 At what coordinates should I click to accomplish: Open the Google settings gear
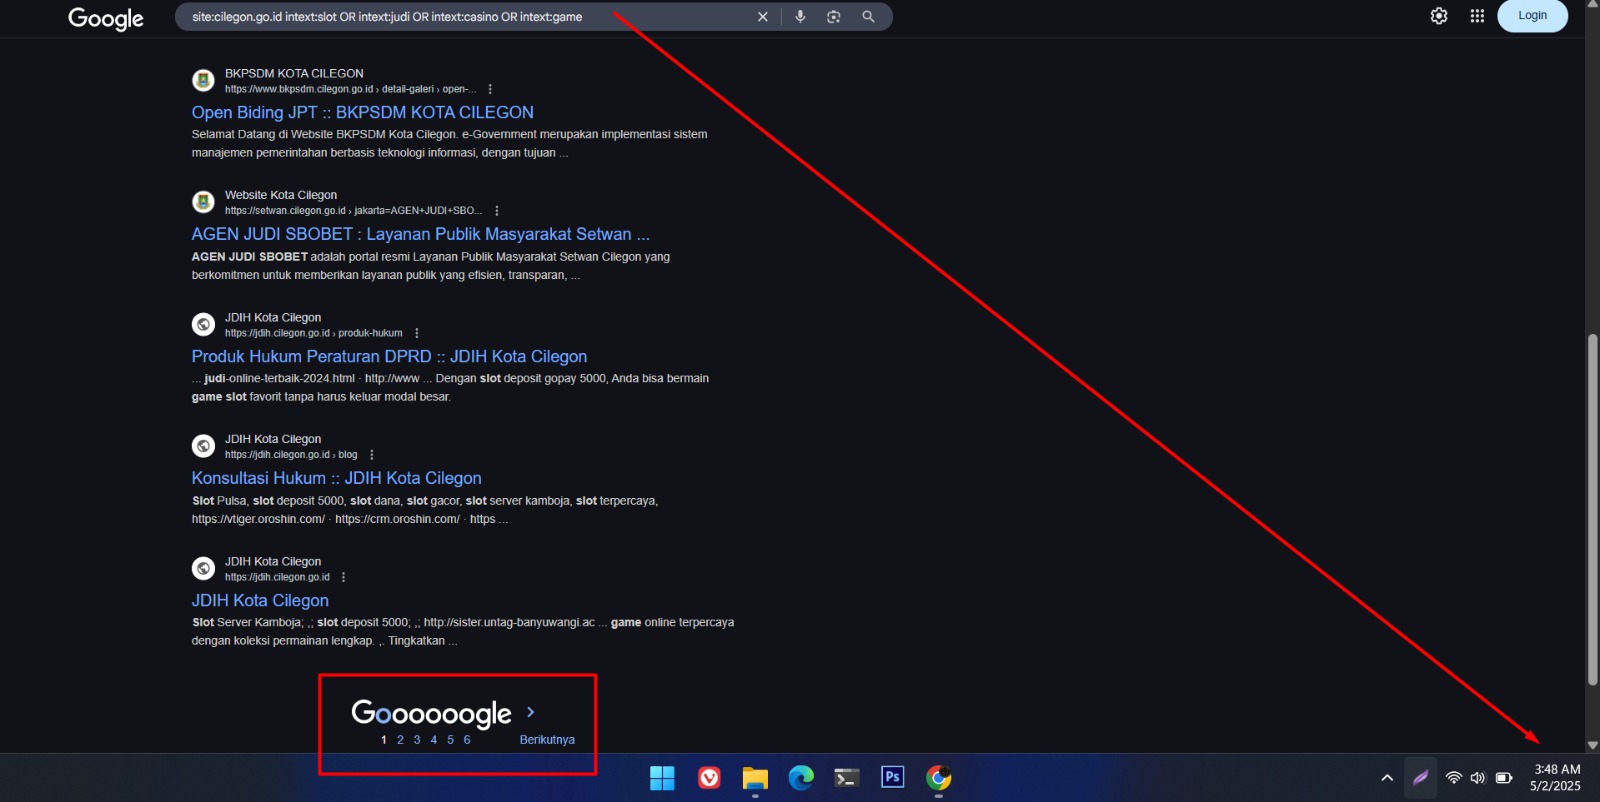(x=1439, y=16)
